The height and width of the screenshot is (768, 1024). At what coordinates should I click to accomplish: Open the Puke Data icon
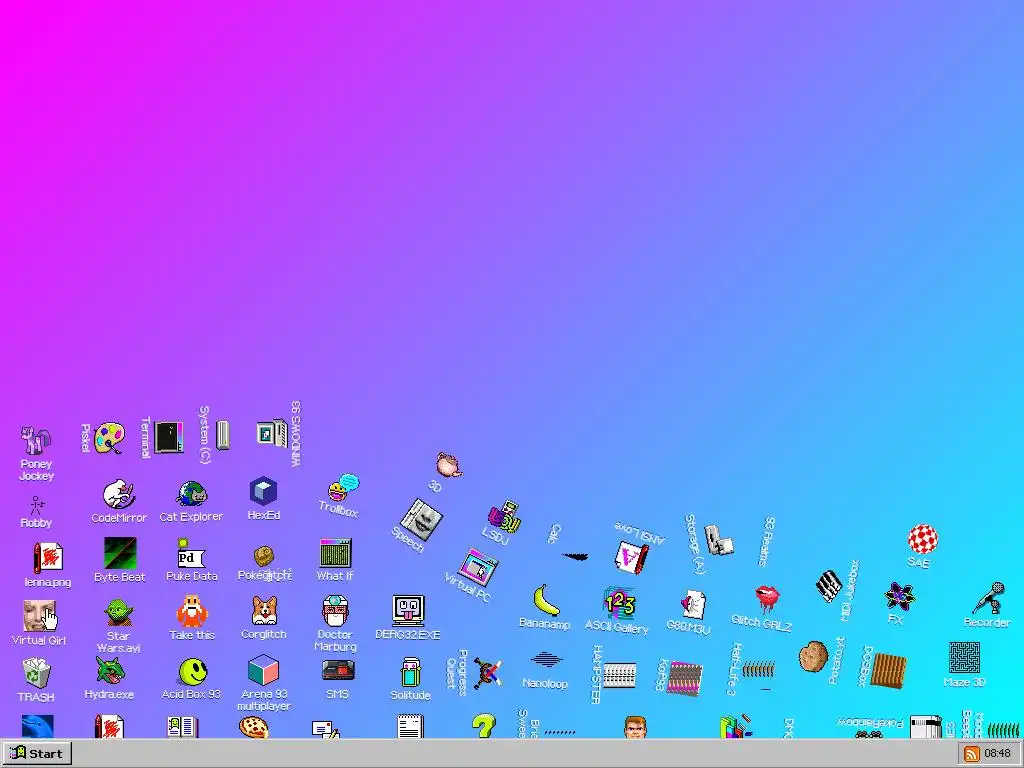coord(190,554)
